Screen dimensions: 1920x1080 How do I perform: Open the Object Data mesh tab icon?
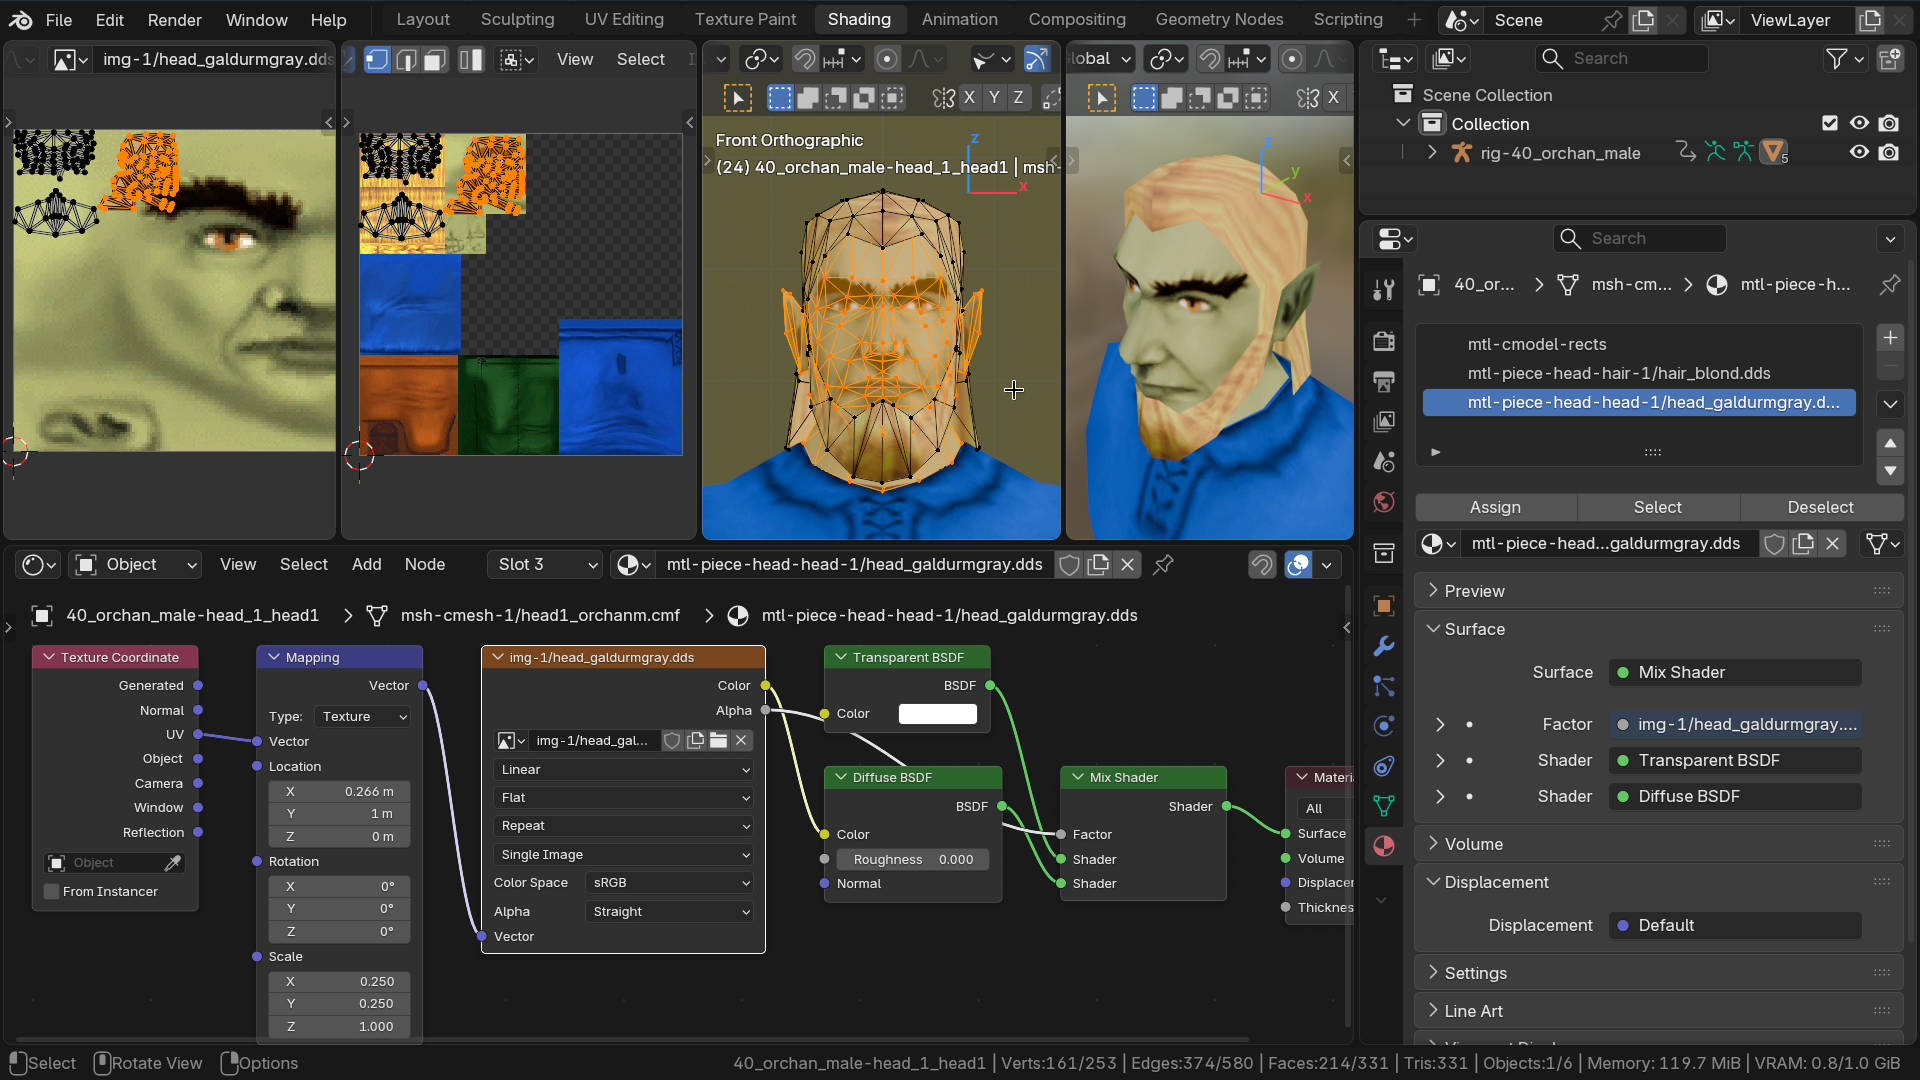coord(1384,806)
